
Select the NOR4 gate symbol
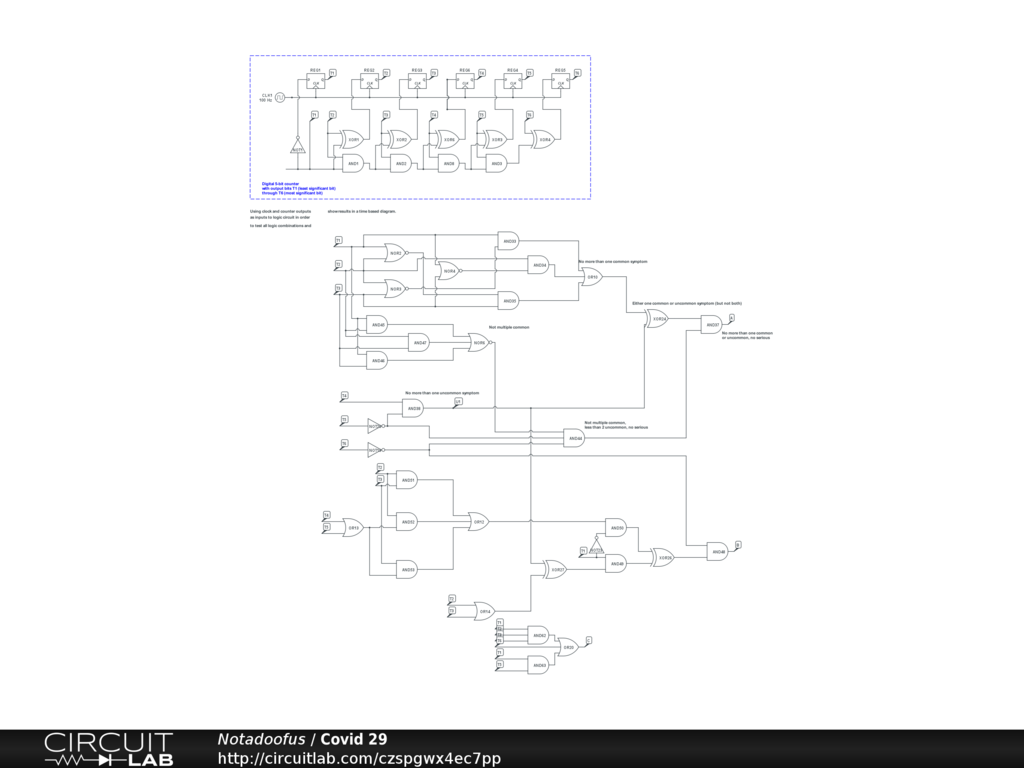coord(449,271)
